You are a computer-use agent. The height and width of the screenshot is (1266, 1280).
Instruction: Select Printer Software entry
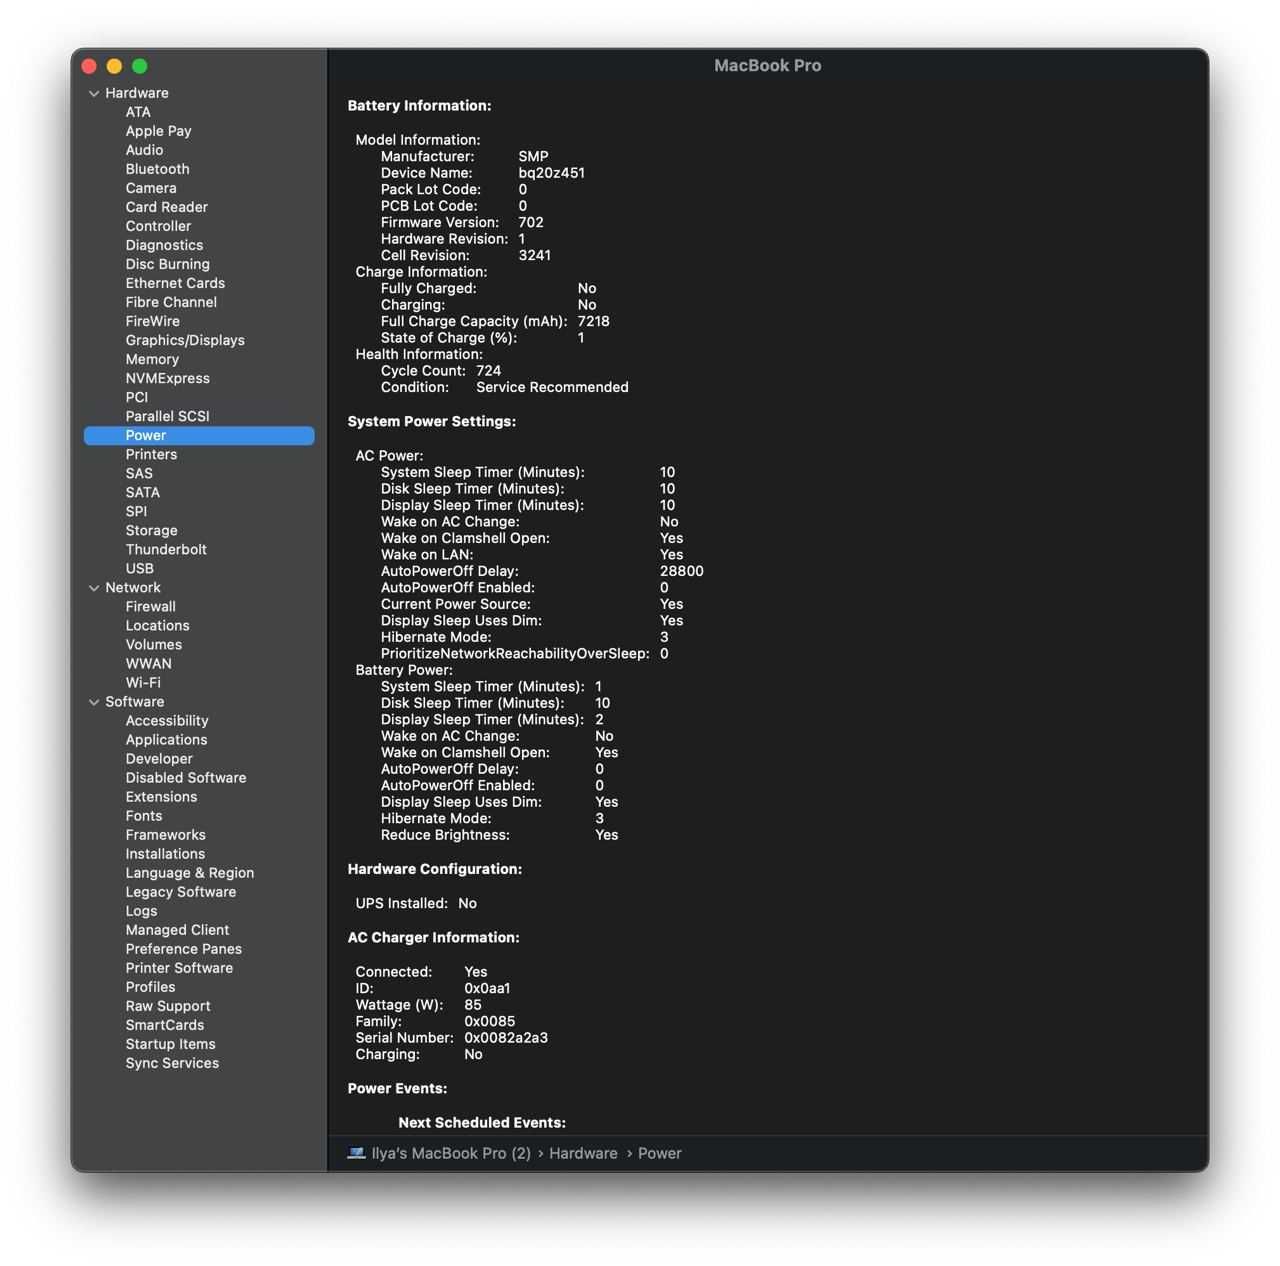pyautogui.click(x=179, y=968)
